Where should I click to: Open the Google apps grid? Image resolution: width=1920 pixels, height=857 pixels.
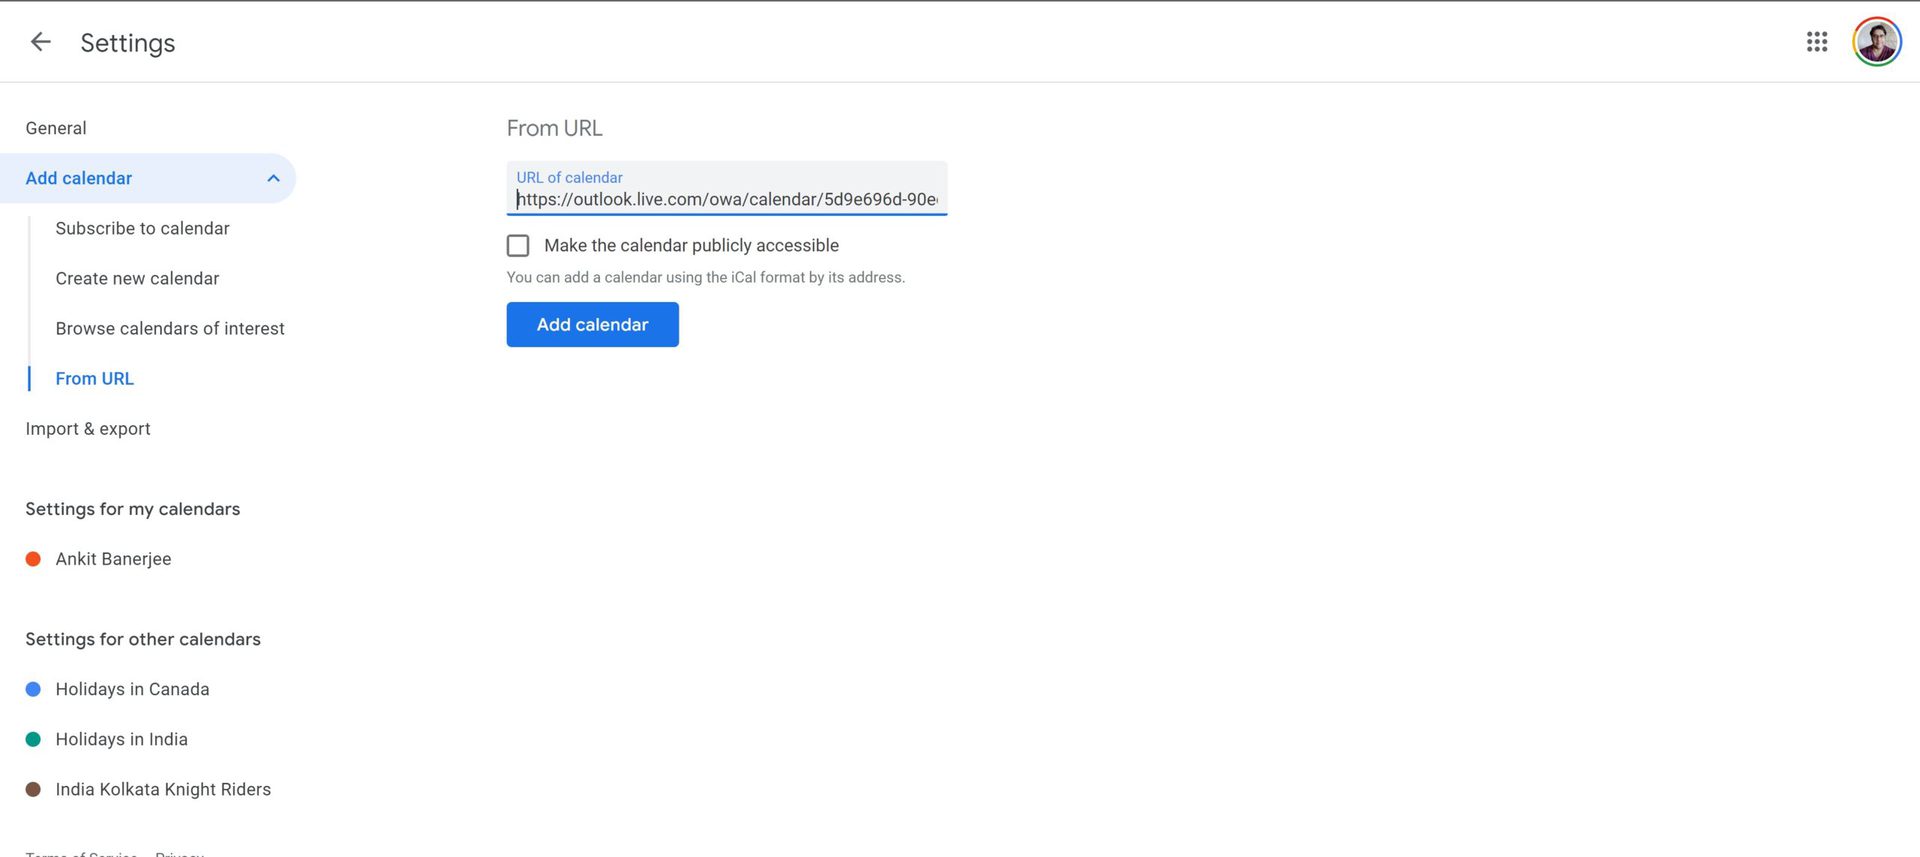(1816, 42)
